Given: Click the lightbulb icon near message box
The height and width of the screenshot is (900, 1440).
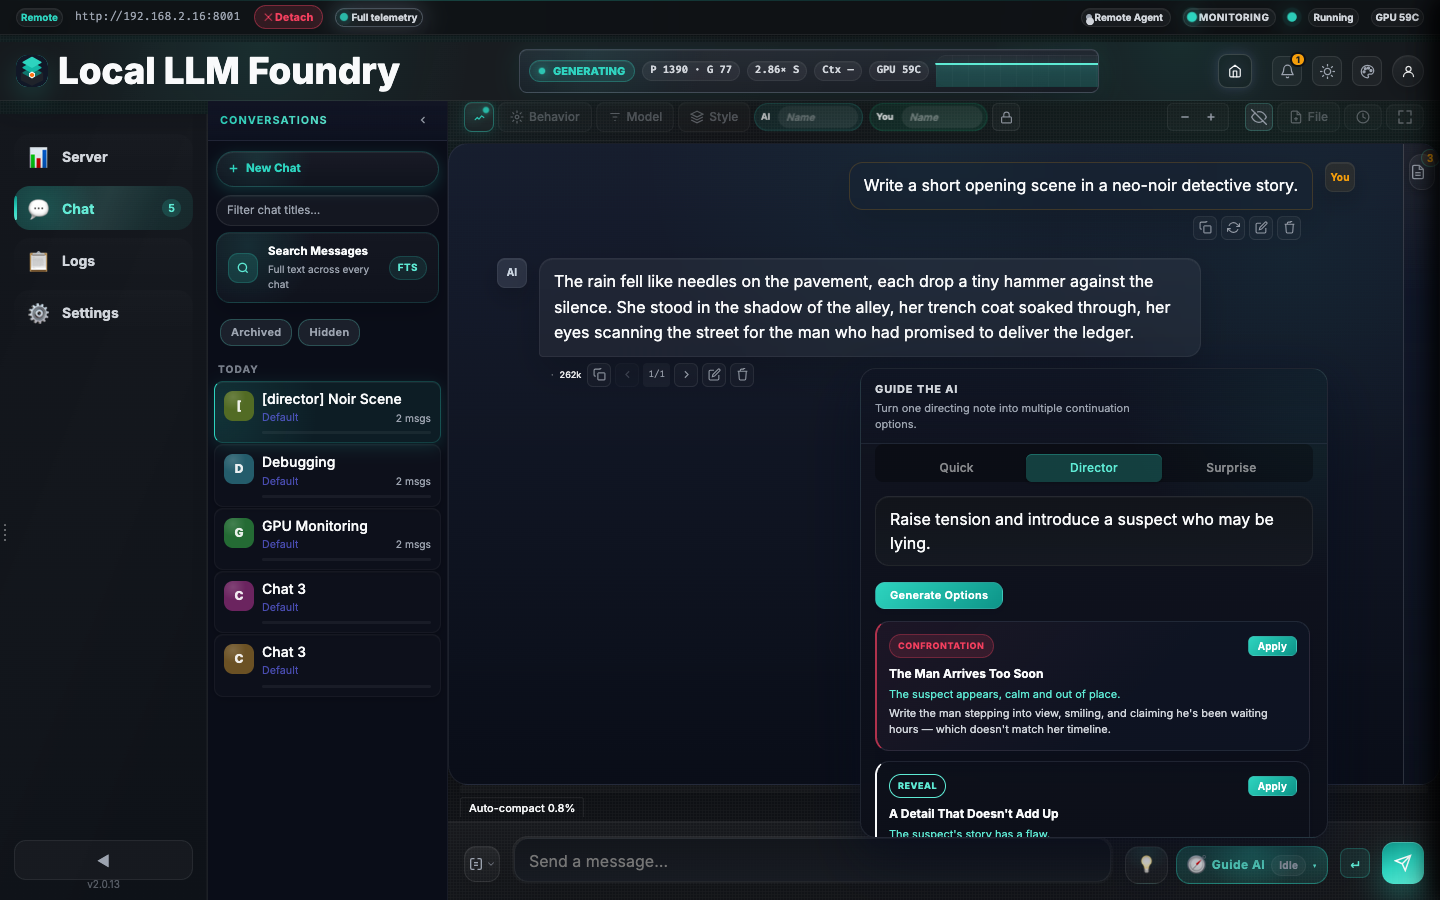Looking at the screenshot, I should click(x=1146, y=864).
